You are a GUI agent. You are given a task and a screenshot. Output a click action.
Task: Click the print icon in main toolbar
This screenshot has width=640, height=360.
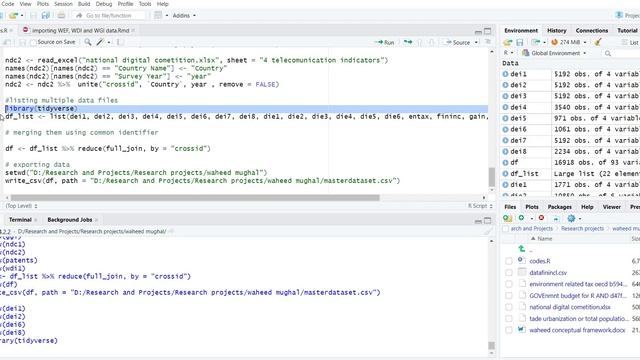click(61, 16)
